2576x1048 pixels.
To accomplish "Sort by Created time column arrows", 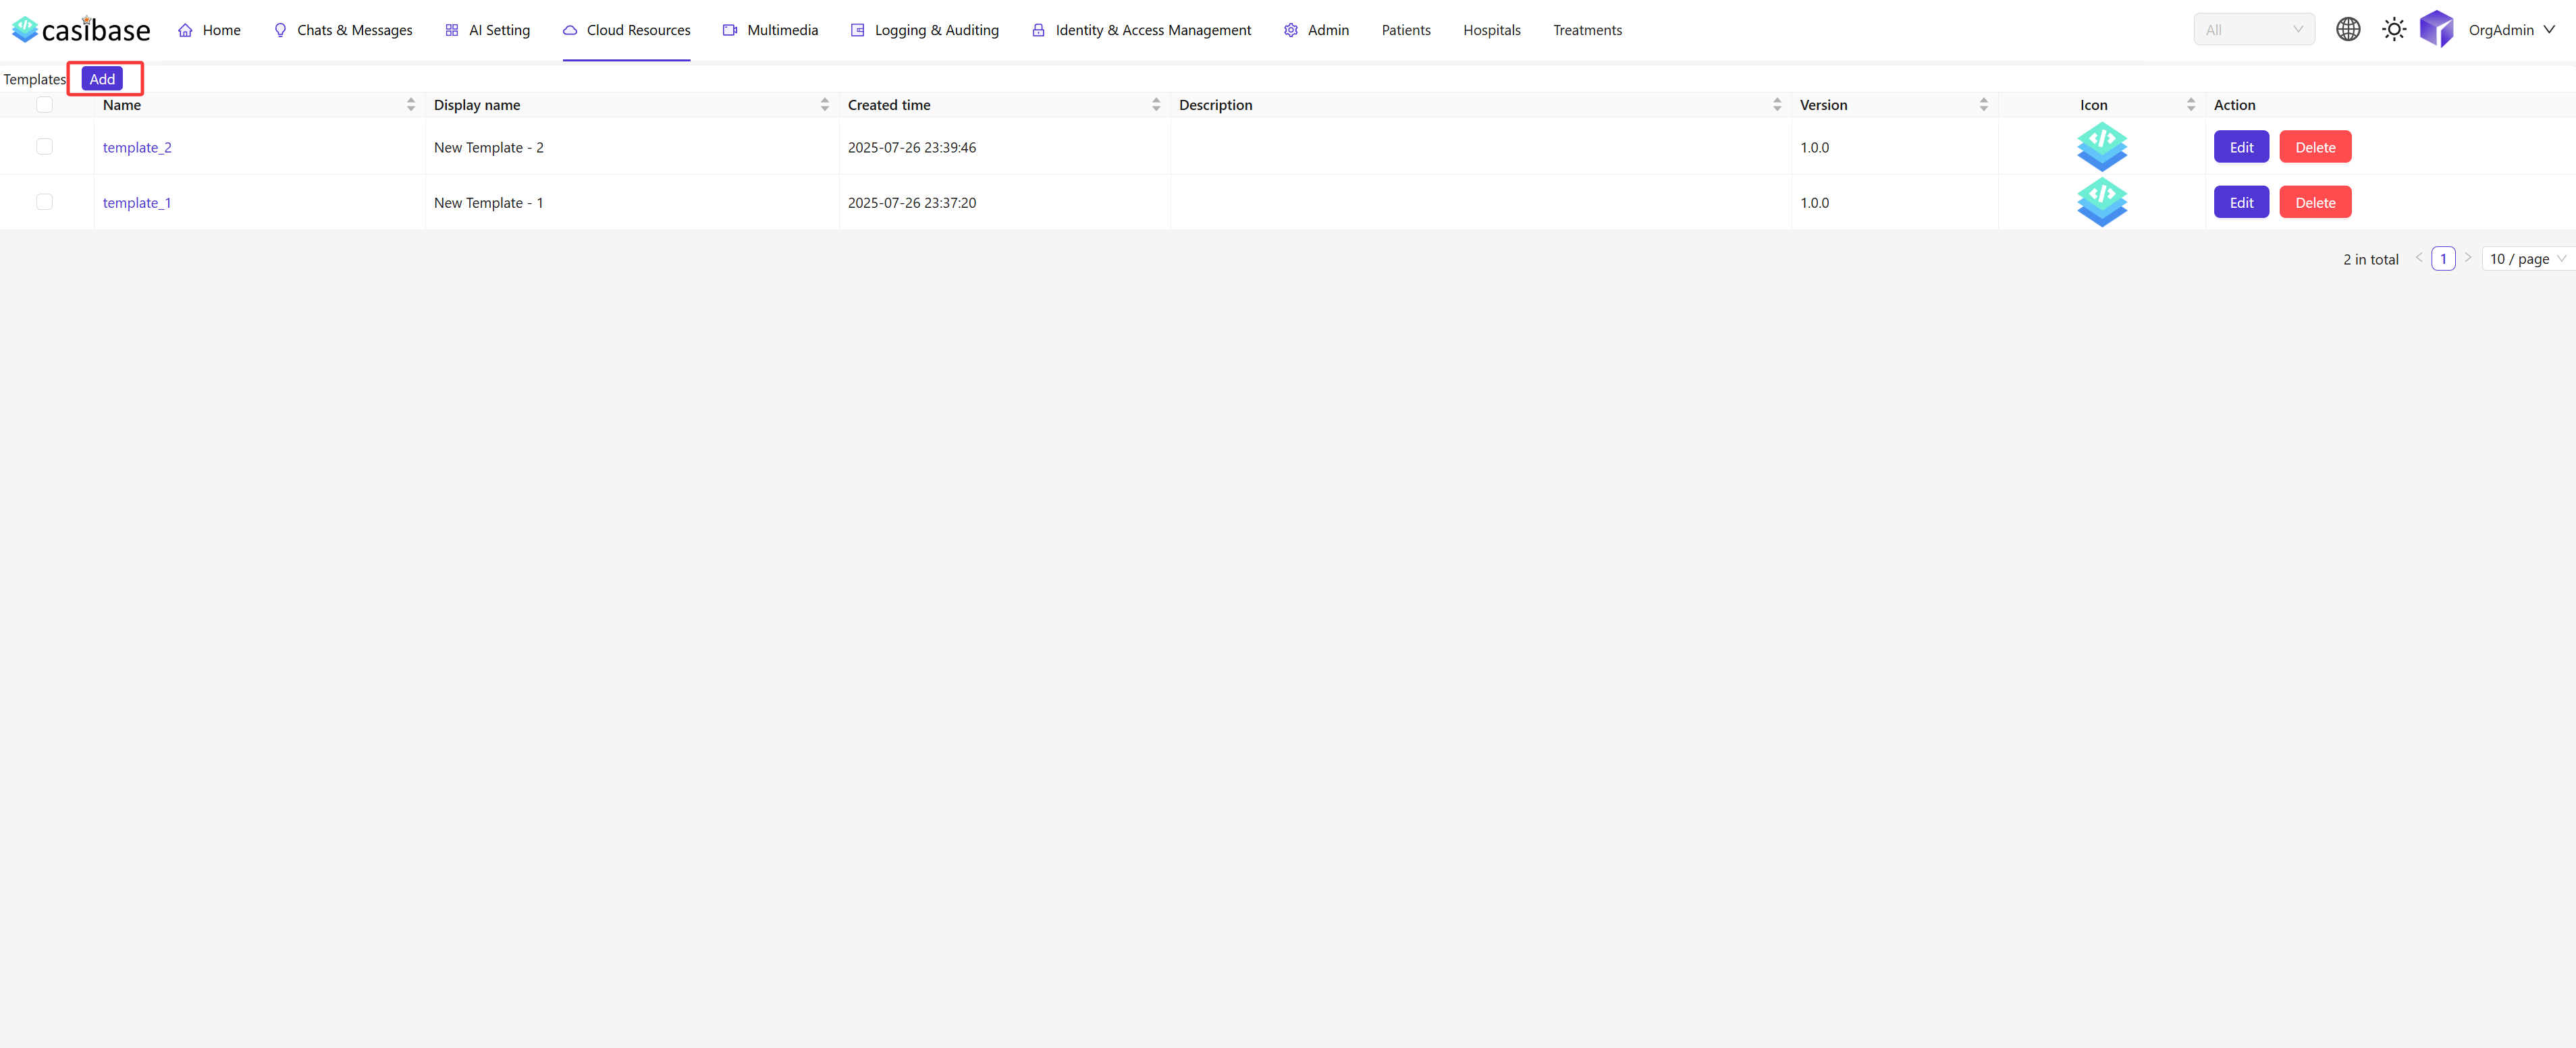I will [x=1155, y=105].
